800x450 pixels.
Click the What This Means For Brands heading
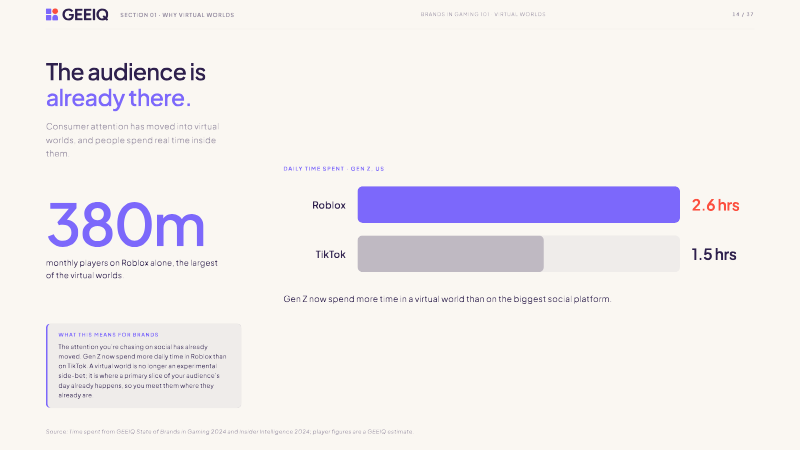pos(108,335)
